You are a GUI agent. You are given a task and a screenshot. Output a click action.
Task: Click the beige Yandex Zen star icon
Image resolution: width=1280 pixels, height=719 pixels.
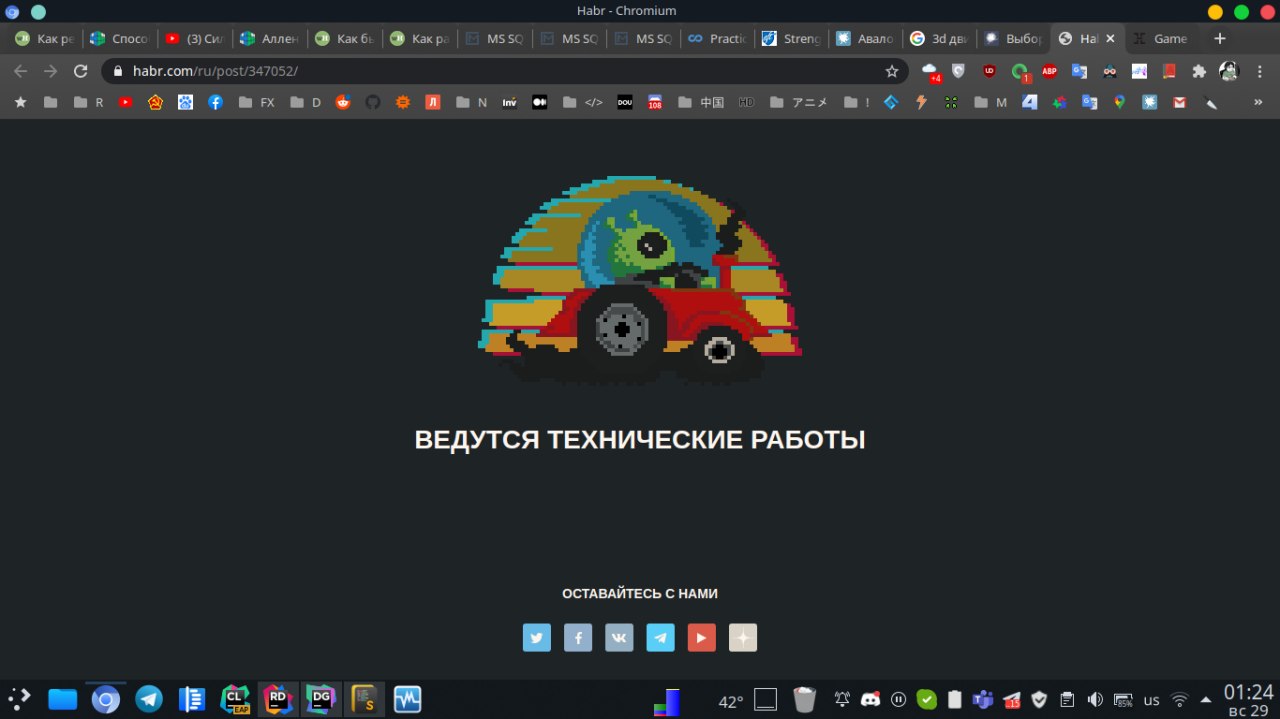coord(743,637)
